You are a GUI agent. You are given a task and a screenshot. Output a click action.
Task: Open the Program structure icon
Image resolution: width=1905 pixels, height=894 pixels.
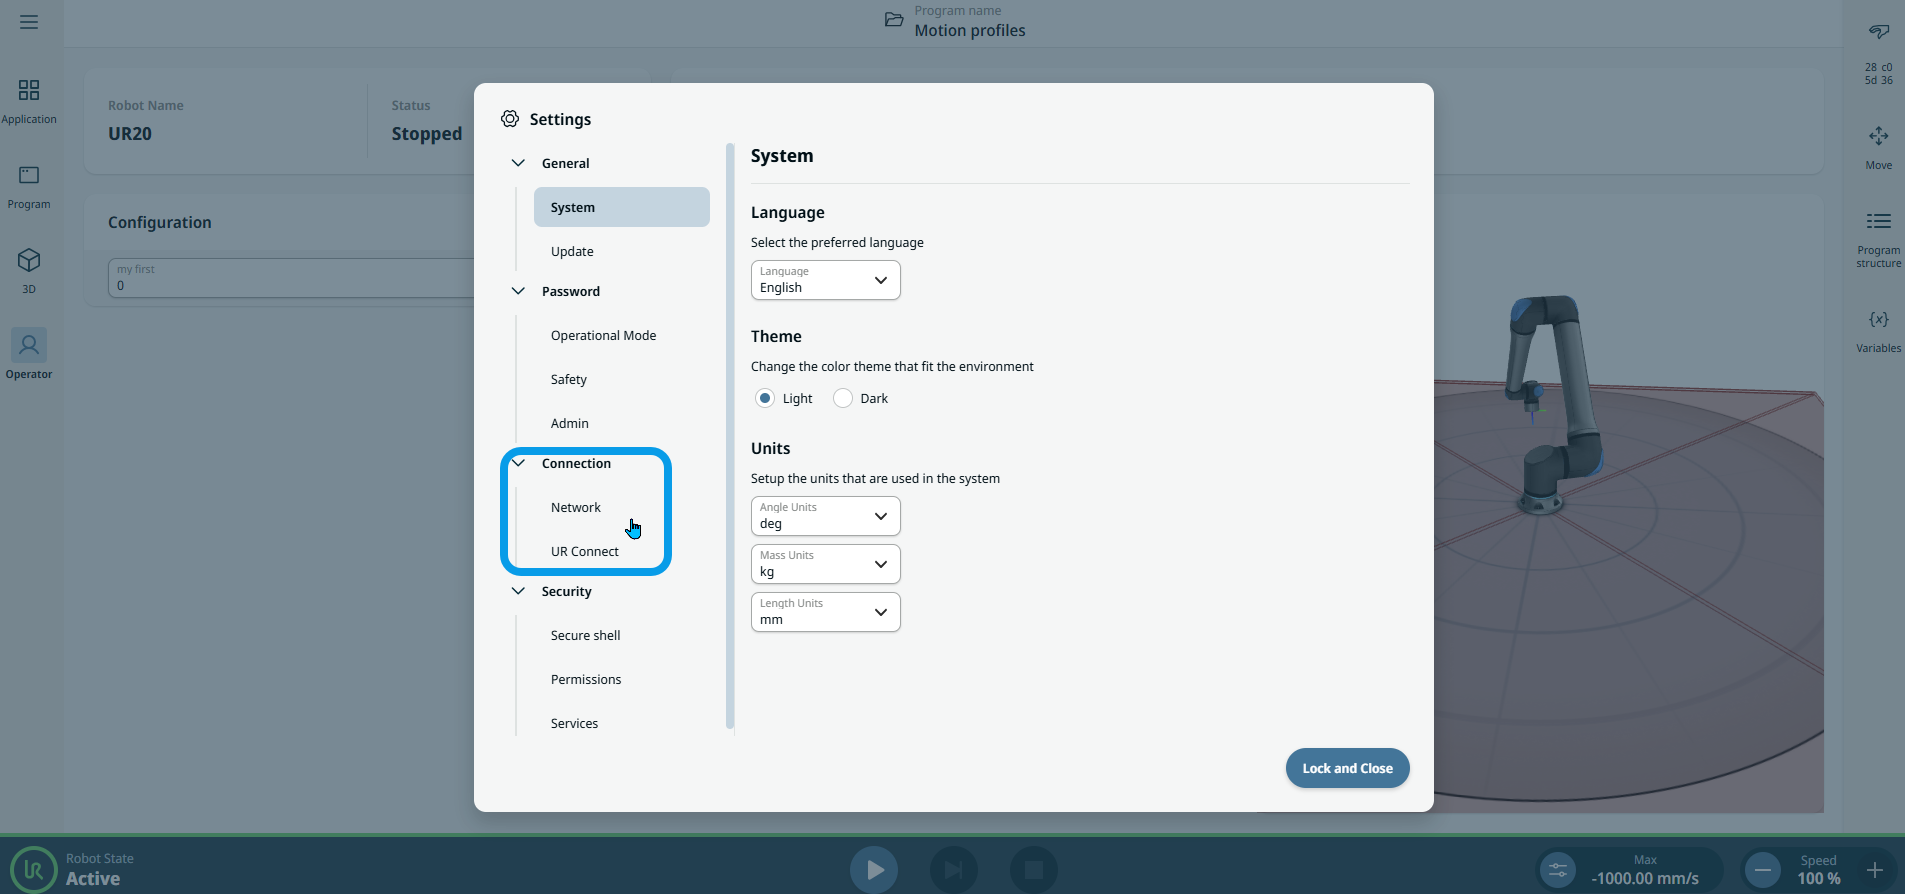click(x=1878, y=222)
